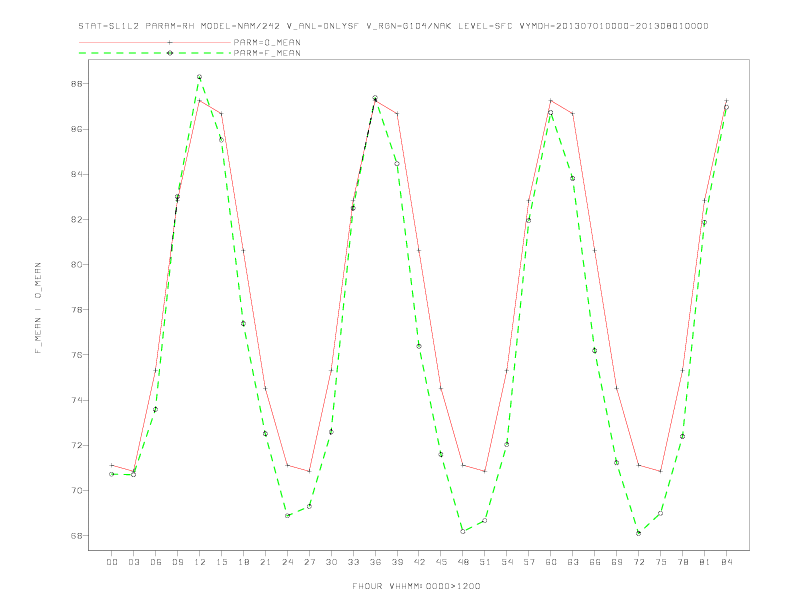Click the x-axis tick label 15

[221, 562]
